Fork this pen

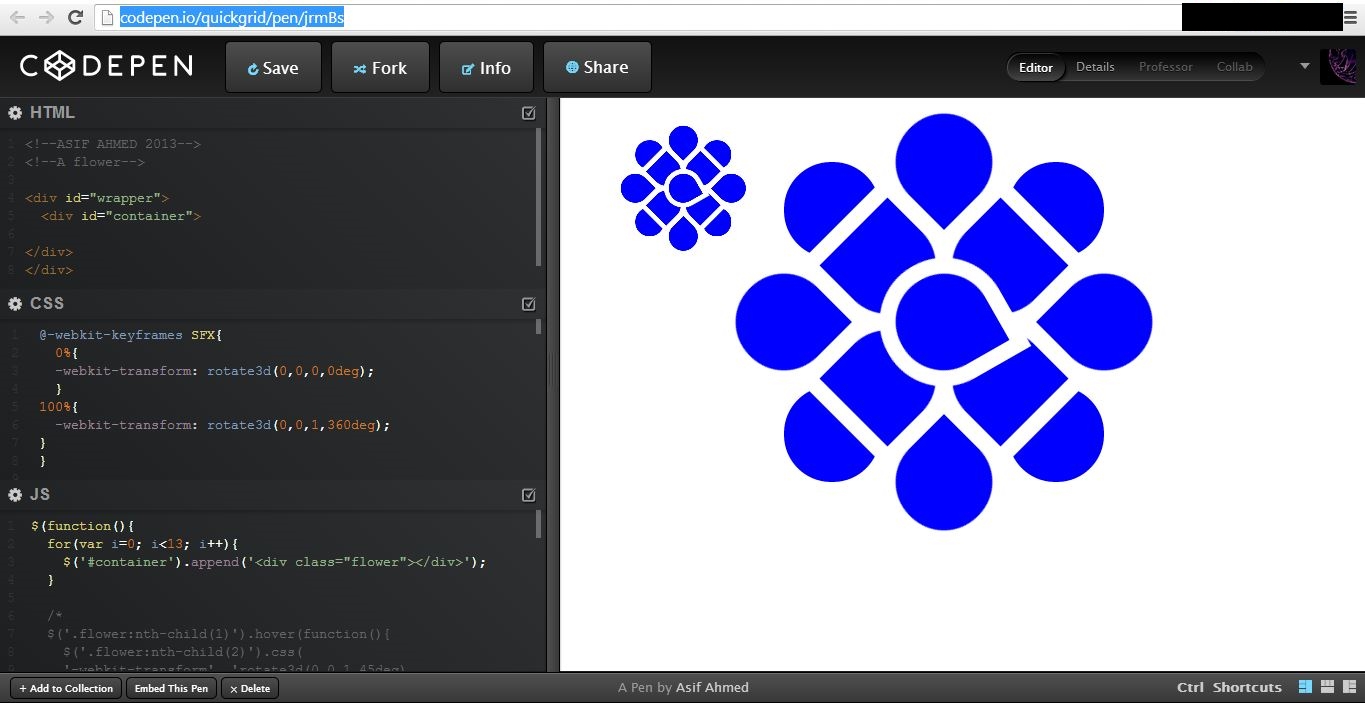[x=380, y=67]
